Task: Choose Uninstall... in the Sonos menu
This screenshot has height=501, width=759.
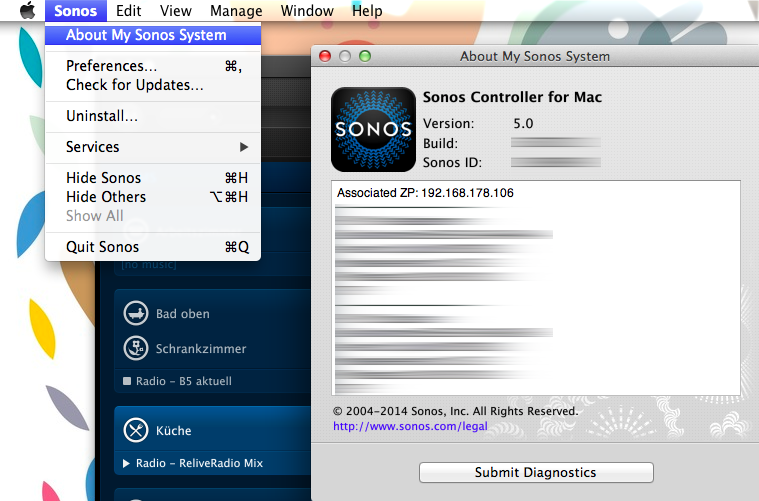Action: pyautogui.click(x=153, y=116)
